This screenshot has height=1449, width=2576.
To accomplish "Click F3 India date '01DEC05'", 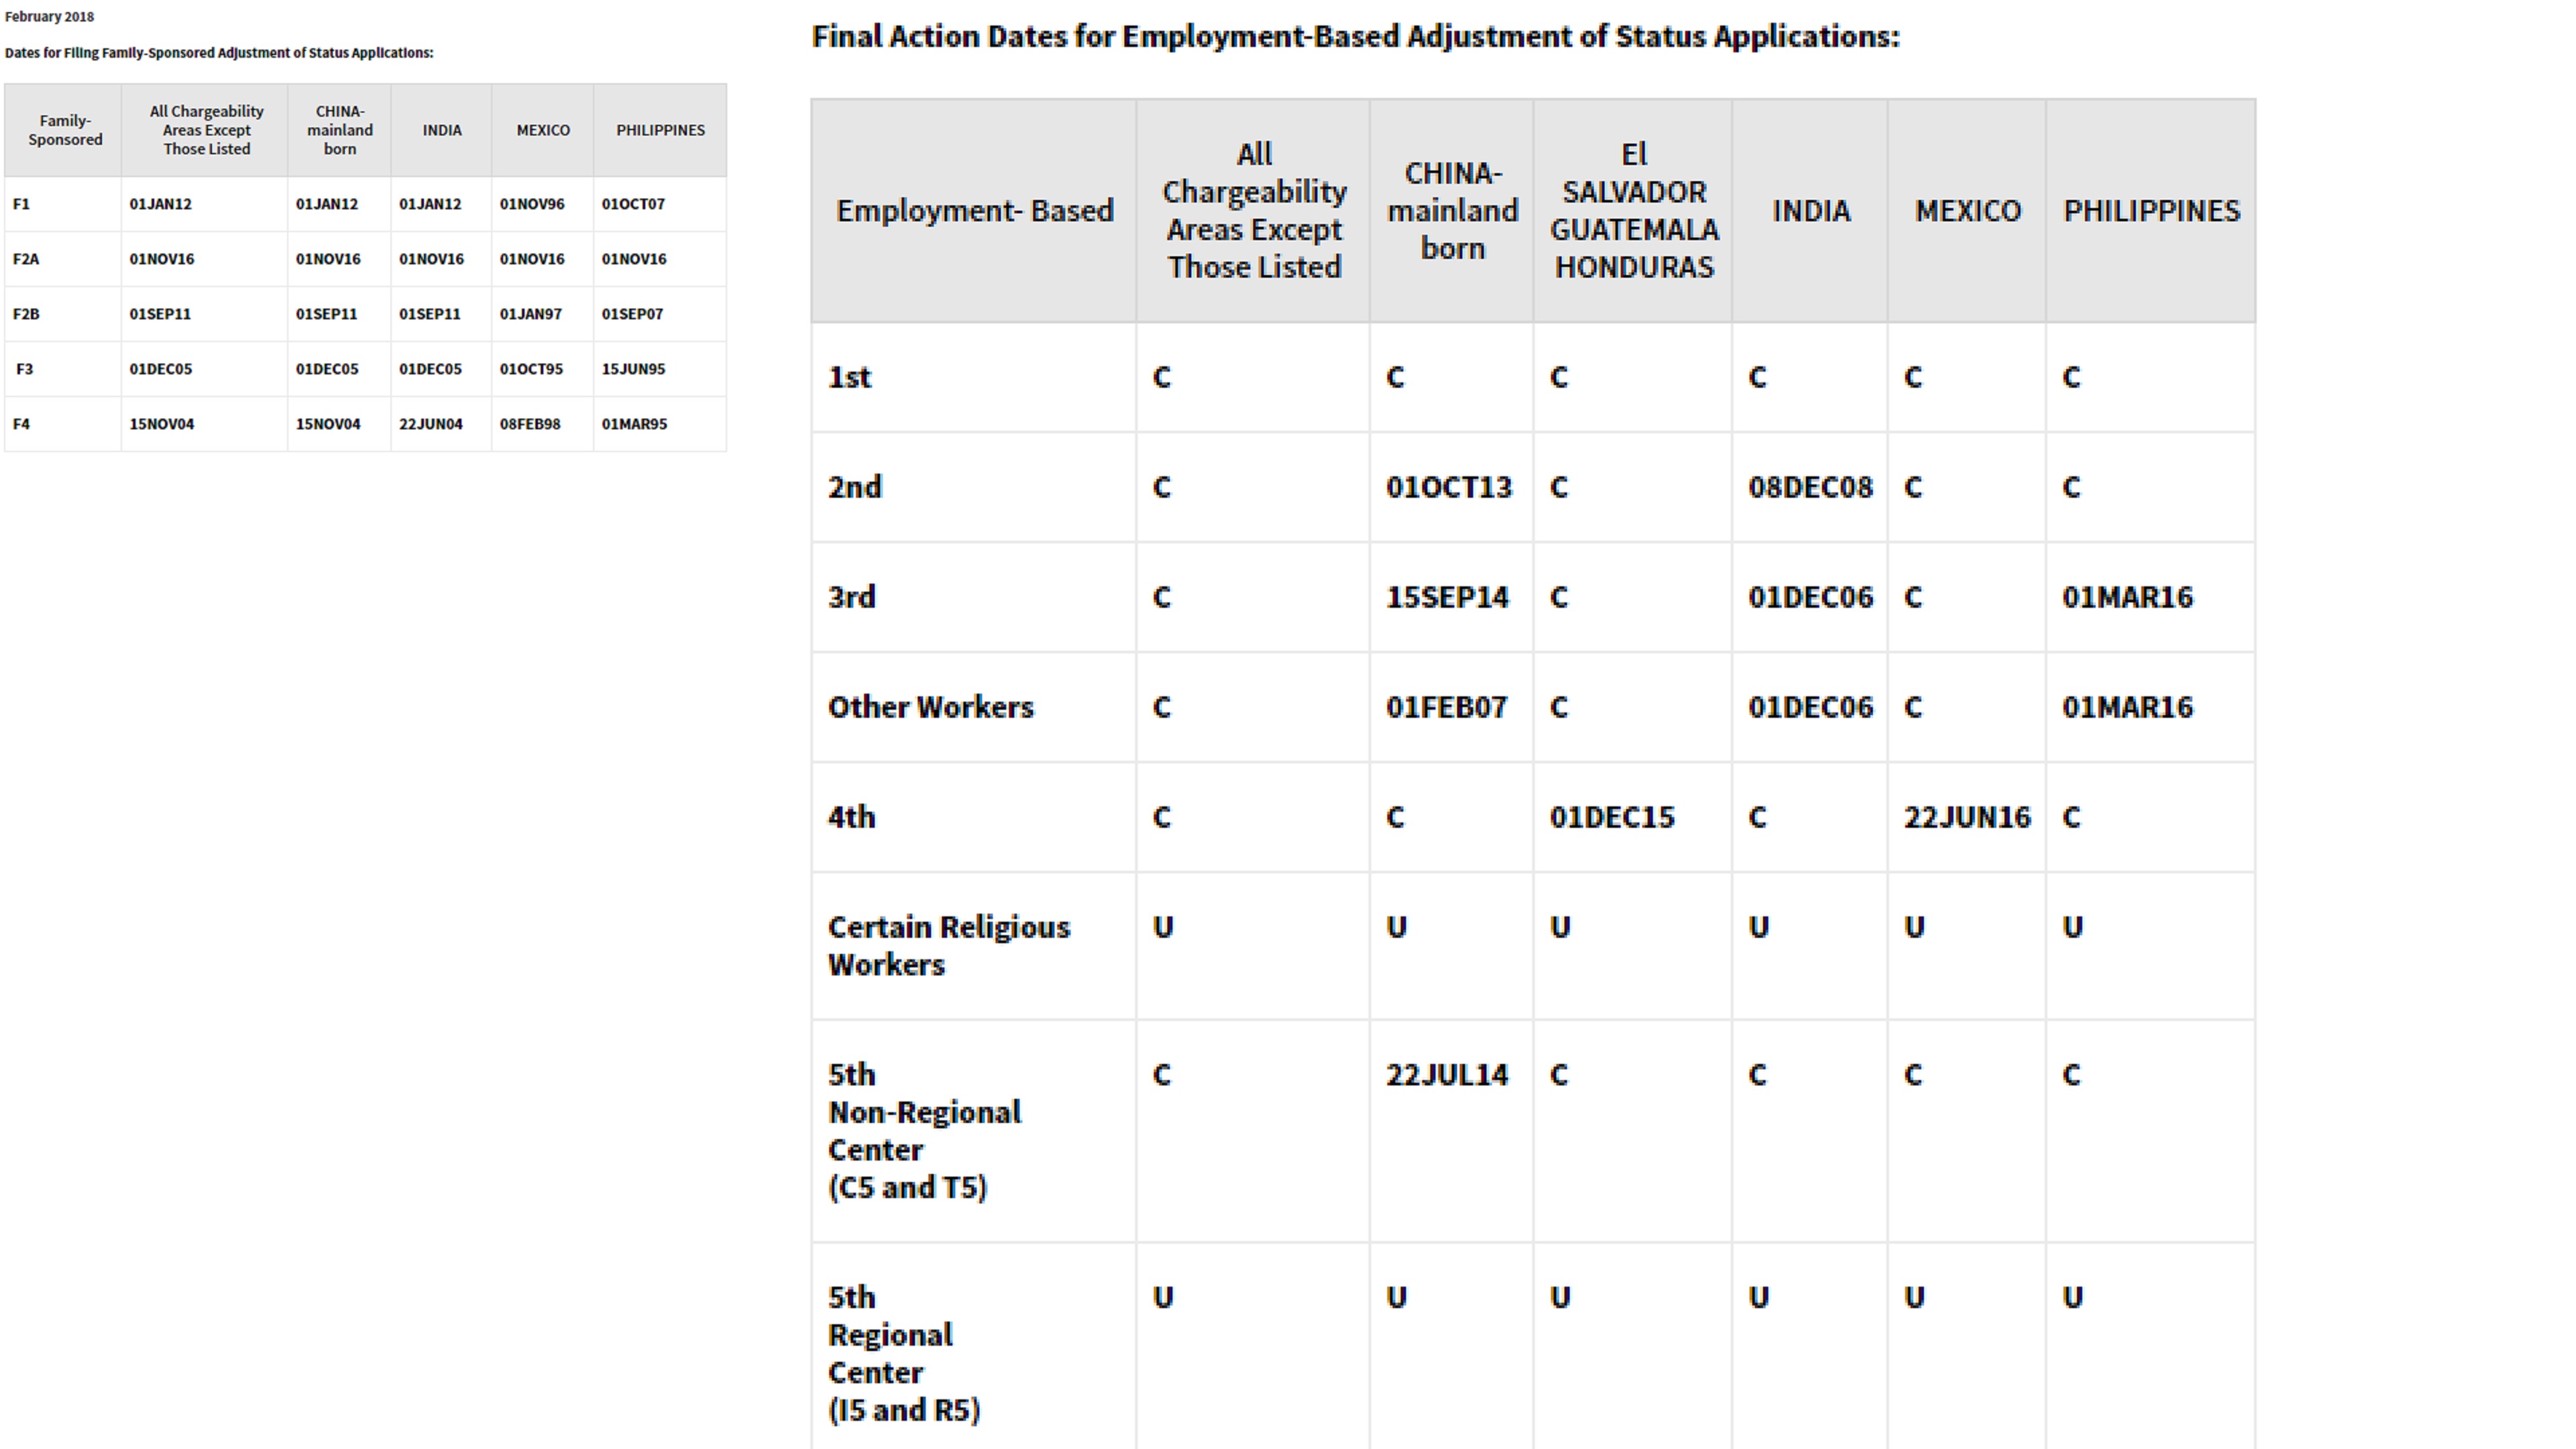I will click(430, 369).
